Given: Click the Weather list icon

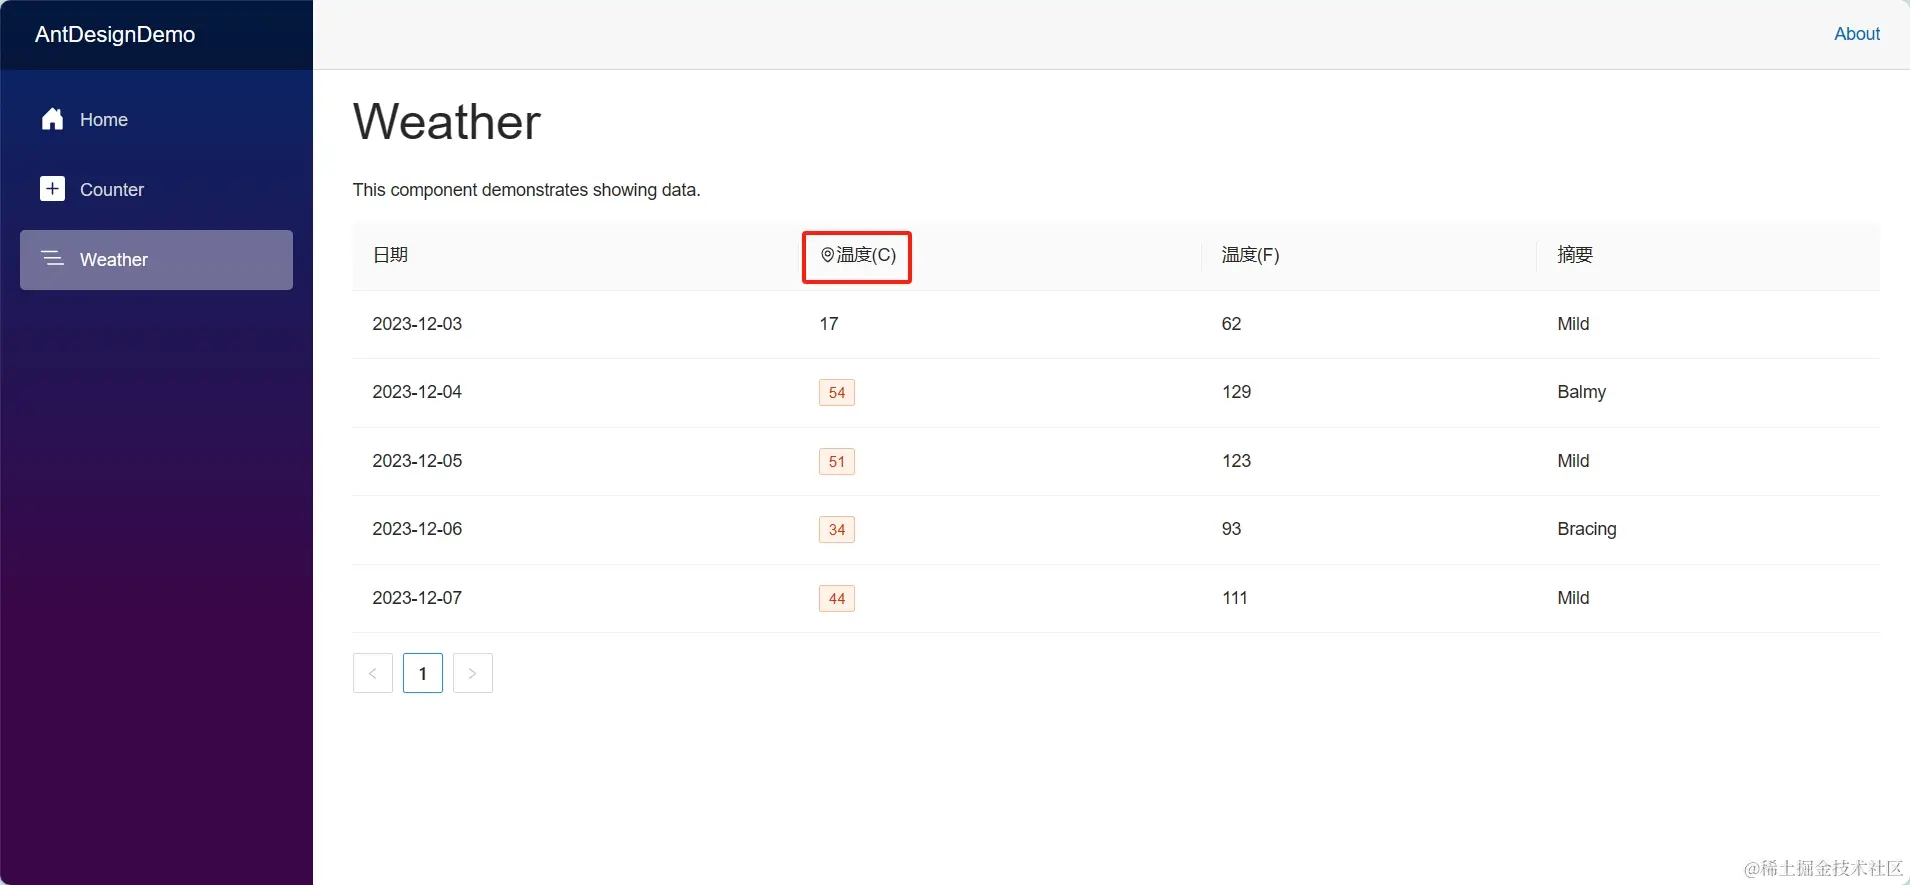Looking at the screenshot, I should [53, 259].
